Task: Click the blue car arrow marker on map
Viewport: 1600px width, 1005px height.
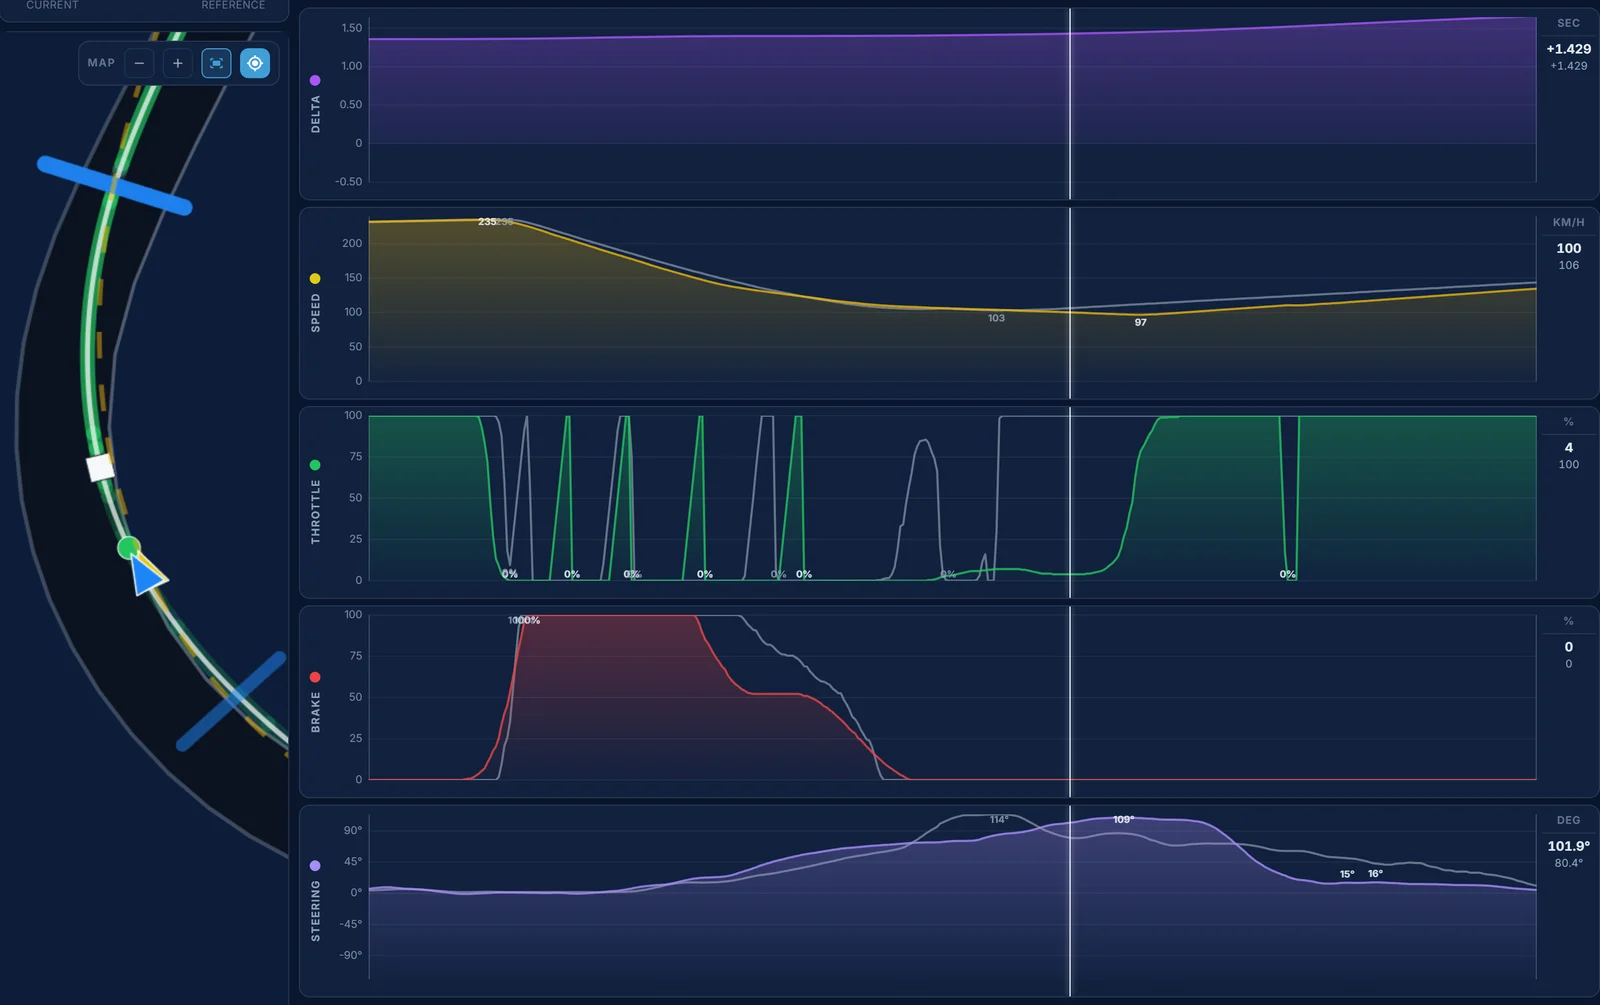Action: click(x=149, y=575)
